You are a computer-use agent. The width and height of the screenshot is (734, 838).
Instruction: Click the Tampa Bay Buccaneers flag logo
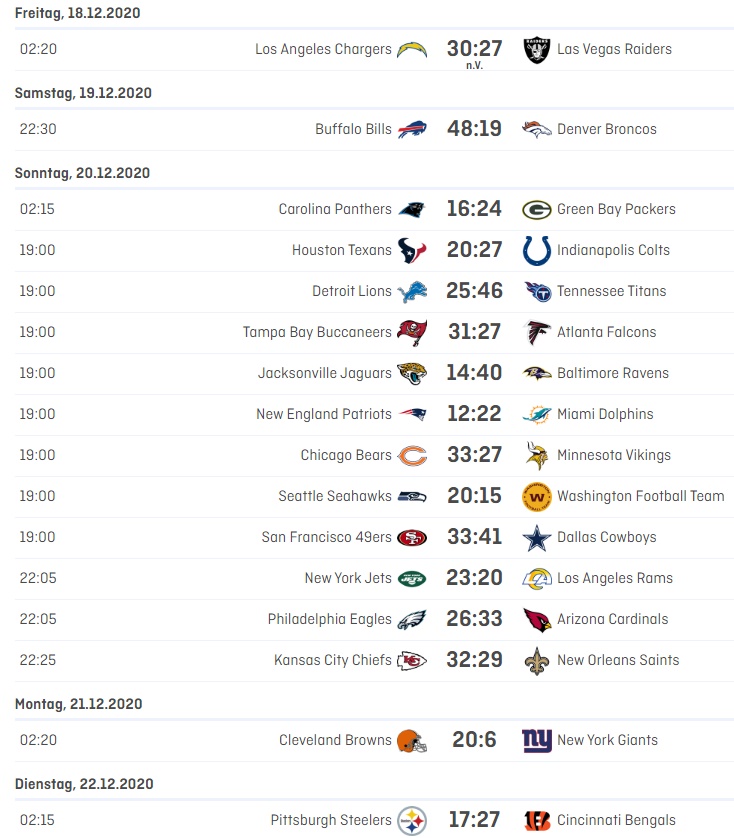pyautogui.click(x=412, y=332)
